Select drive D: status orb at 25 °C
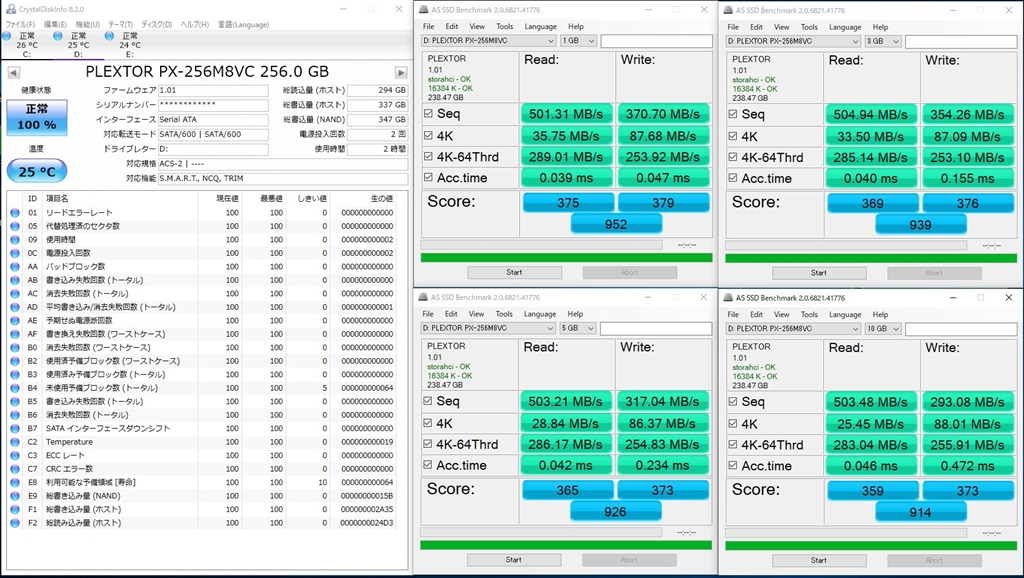1024x578 pixels. (x=57, y=36)
